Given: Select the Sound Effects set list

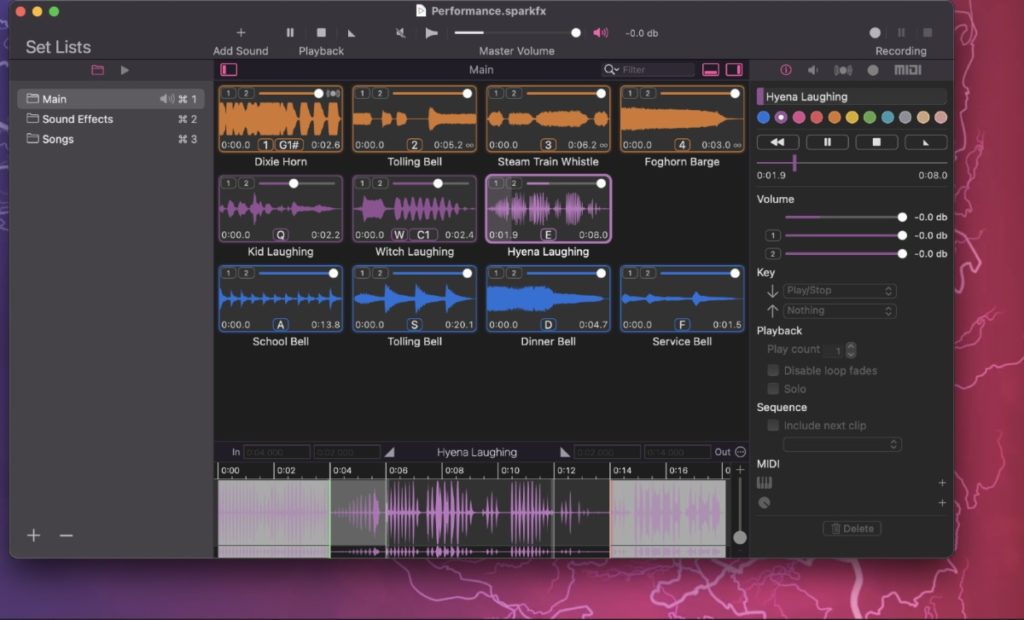Looking at the screenshot, I should tap(77, 119).
